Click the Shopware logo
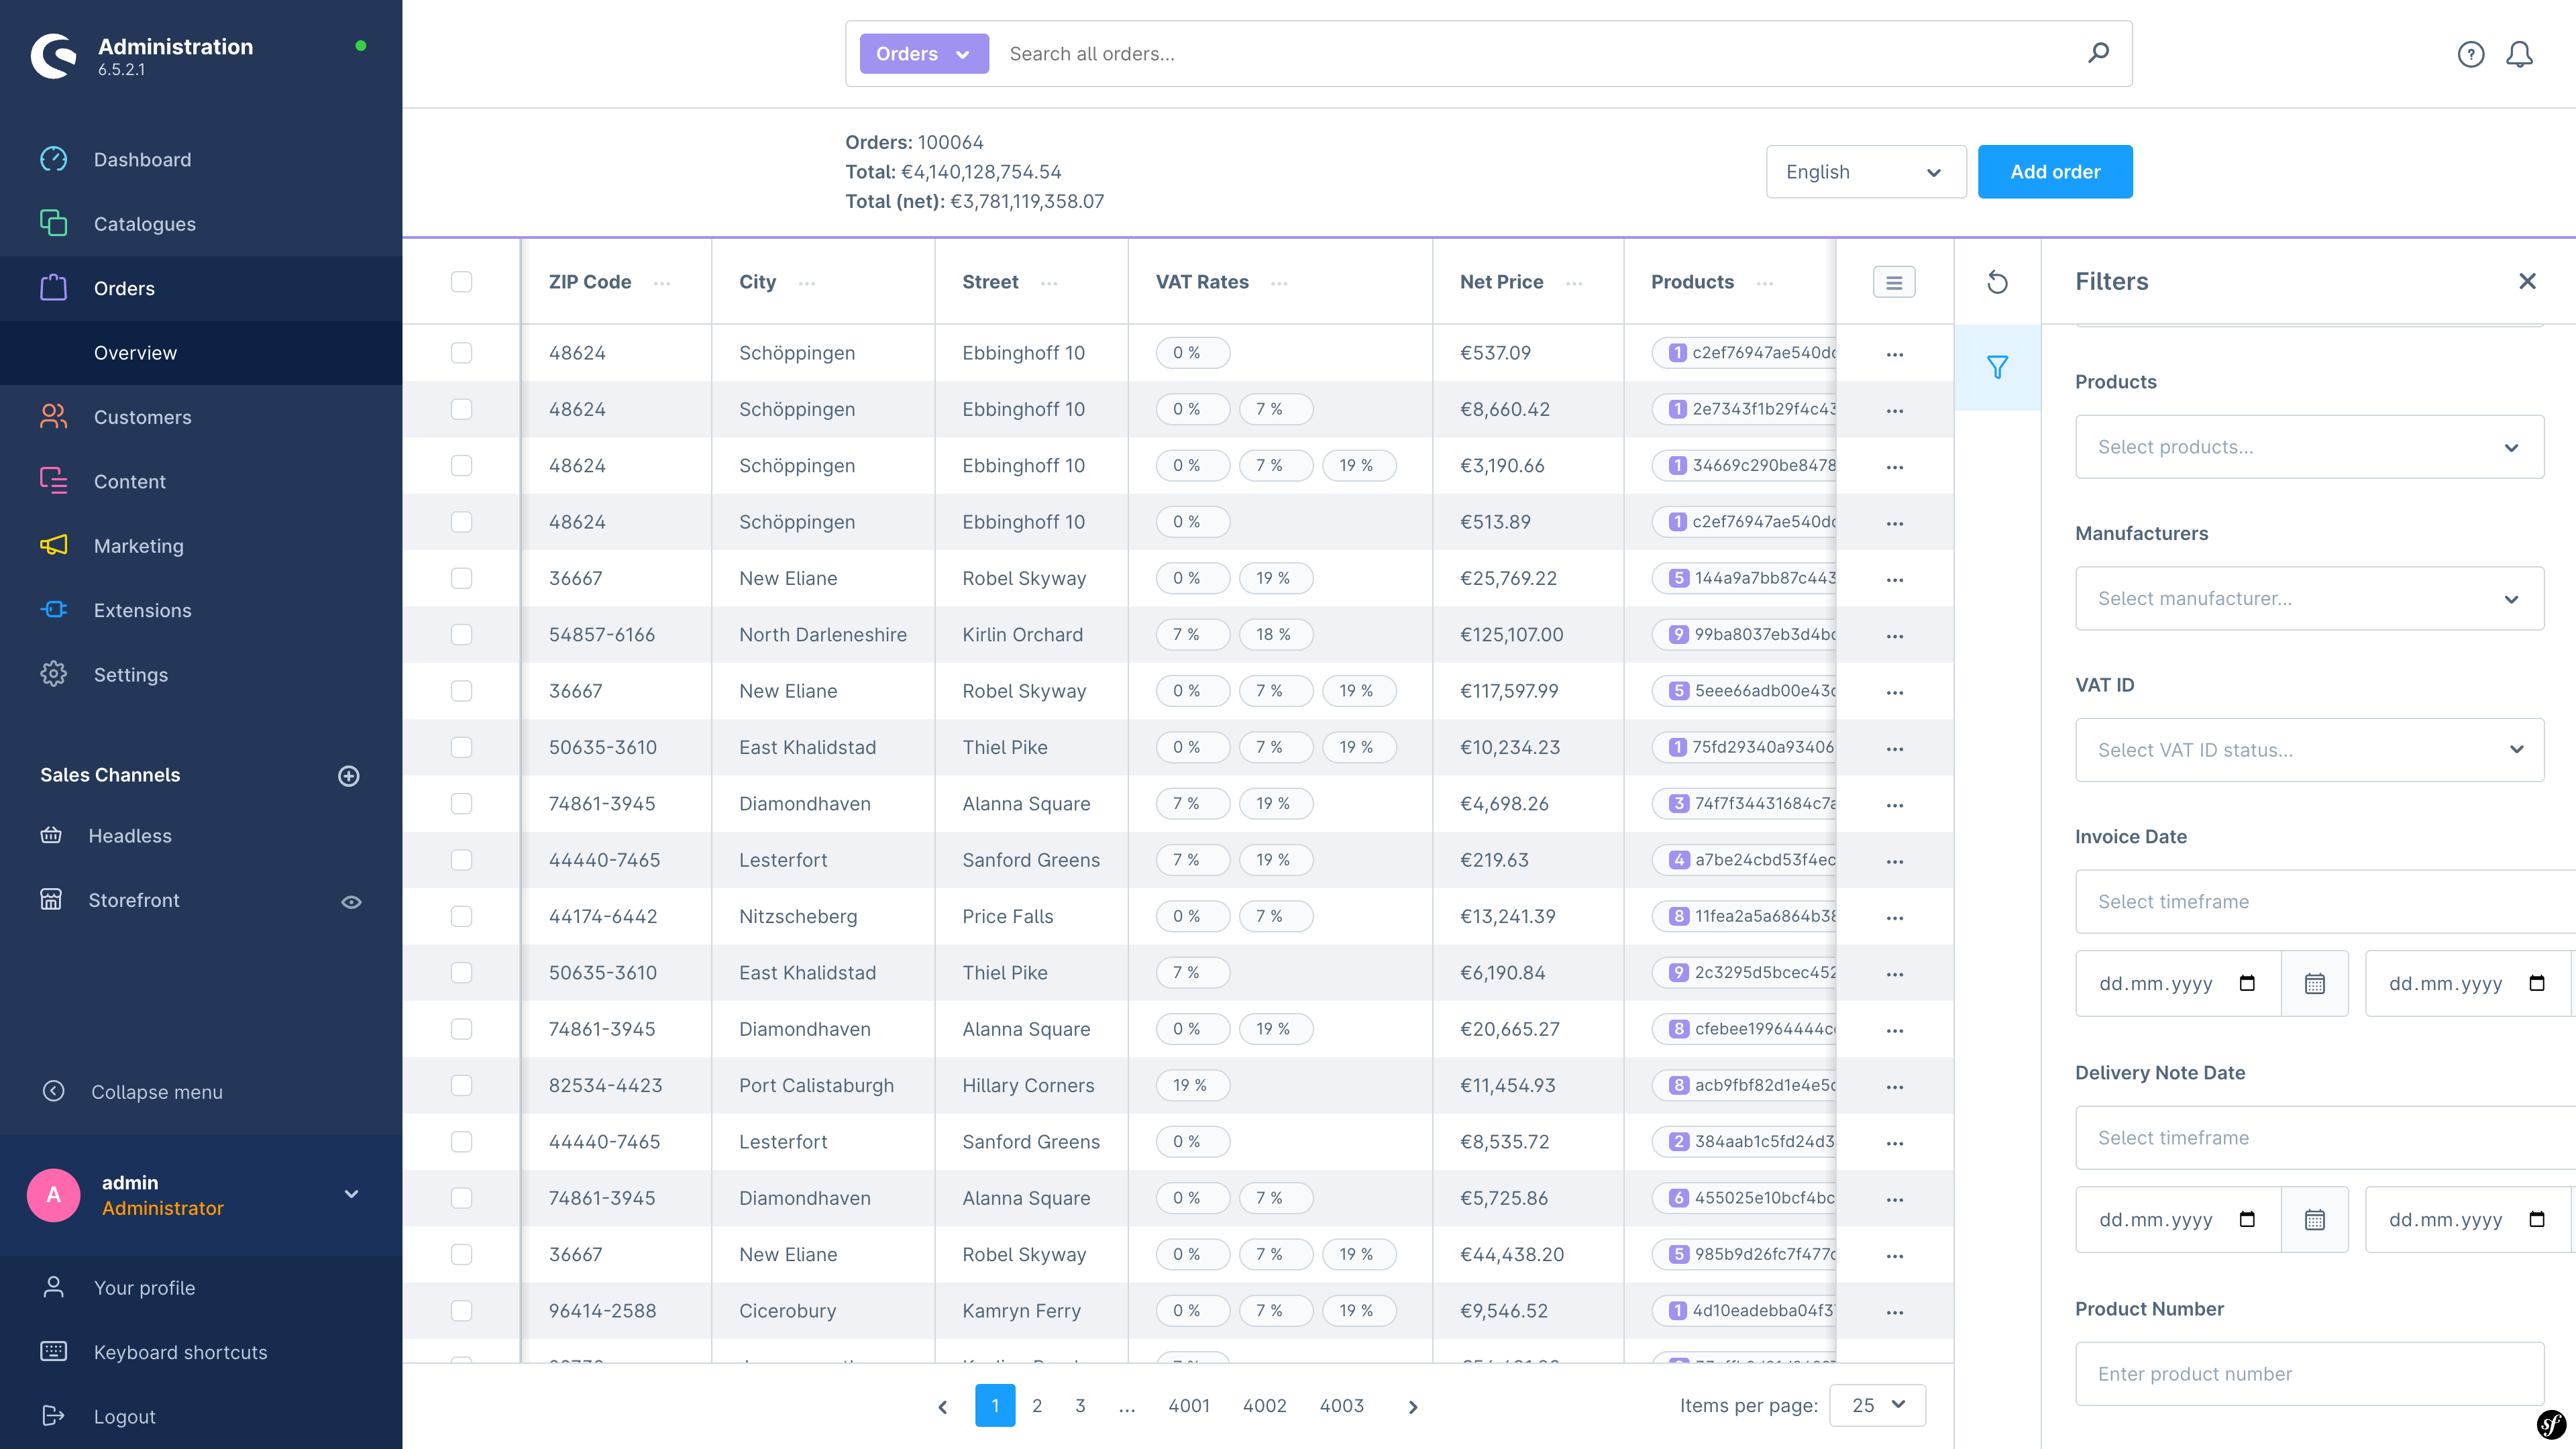Image resolution: width=2576 pixels, height=1449 pixels. click(x=54, y=55)
